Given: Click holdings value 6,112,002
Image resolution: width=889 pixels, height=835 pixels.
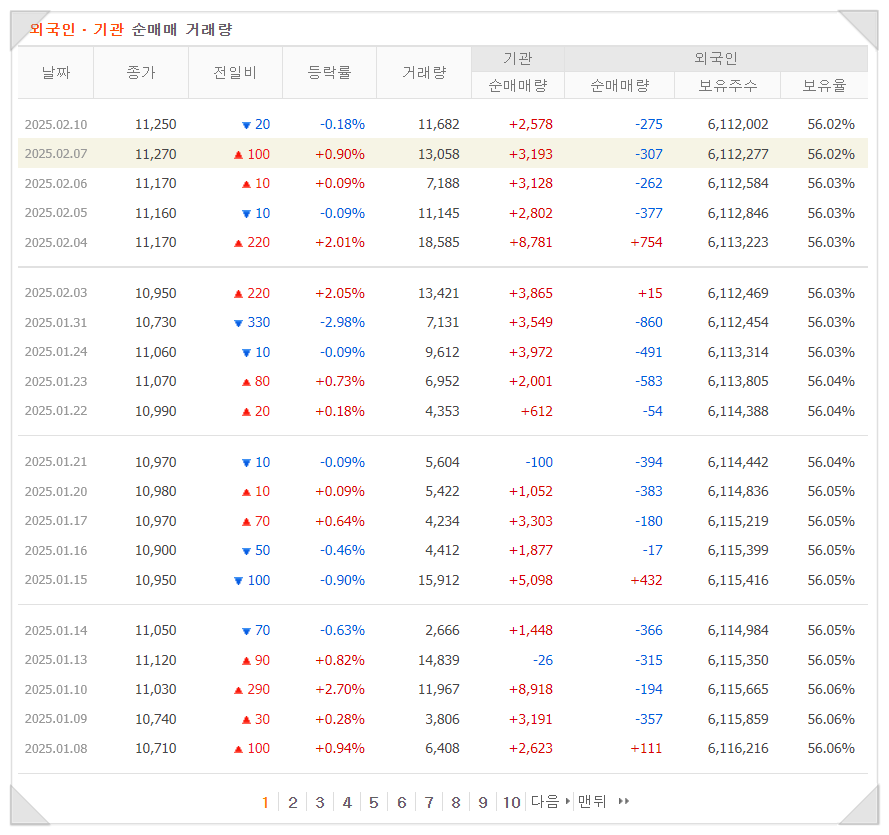Looking at the screenshot, I should click(738, 125).
